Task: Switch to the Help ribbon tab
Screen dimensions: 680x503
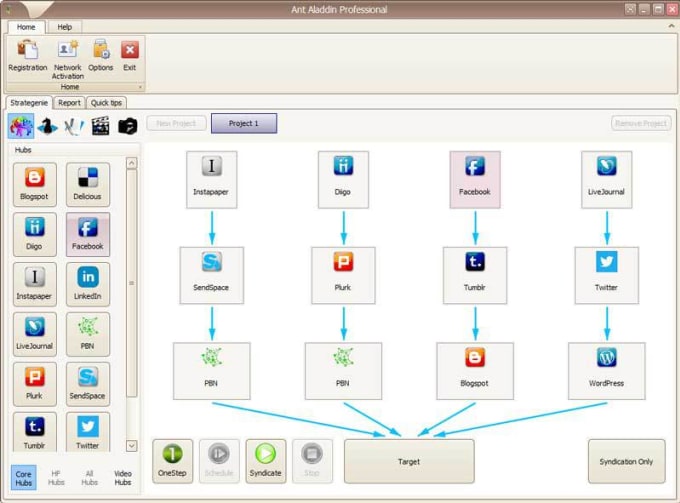Action: tap(65, 27)
